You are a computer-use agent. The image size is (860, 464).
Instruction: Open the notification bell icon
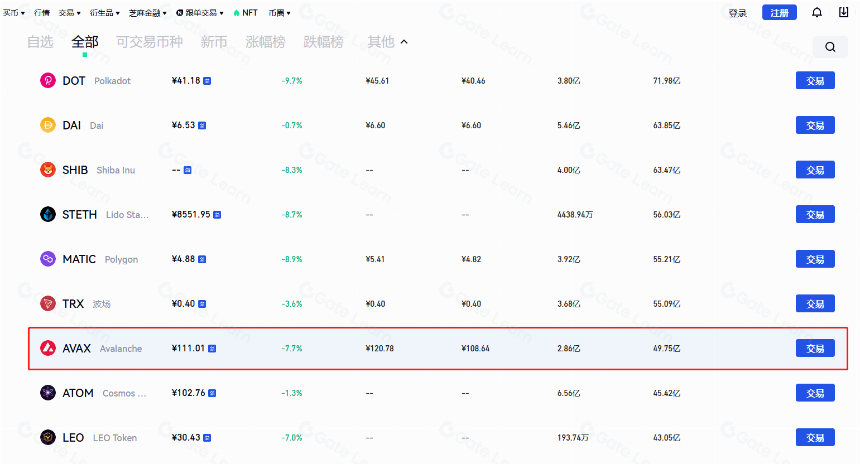817,12
